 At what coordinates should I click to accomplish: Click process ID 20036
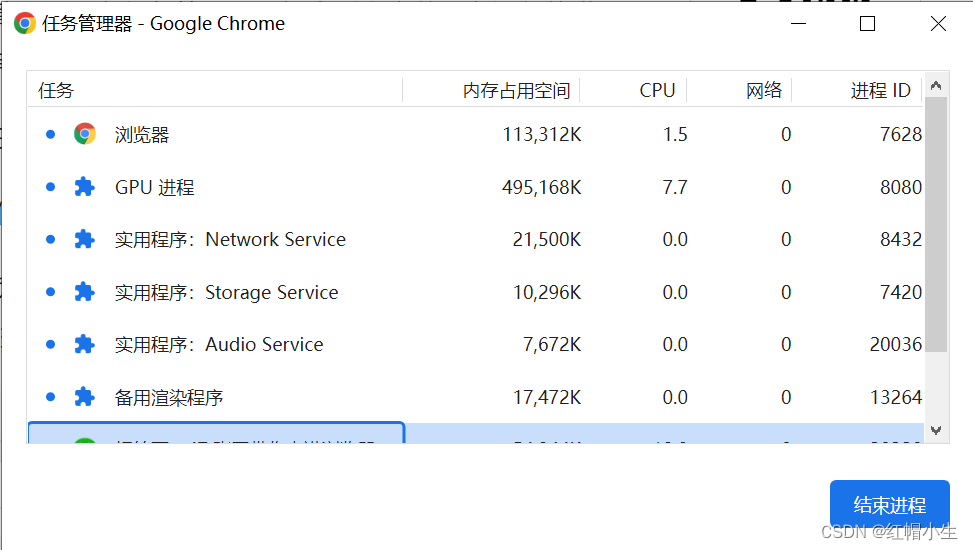click(x=896, y=345)
